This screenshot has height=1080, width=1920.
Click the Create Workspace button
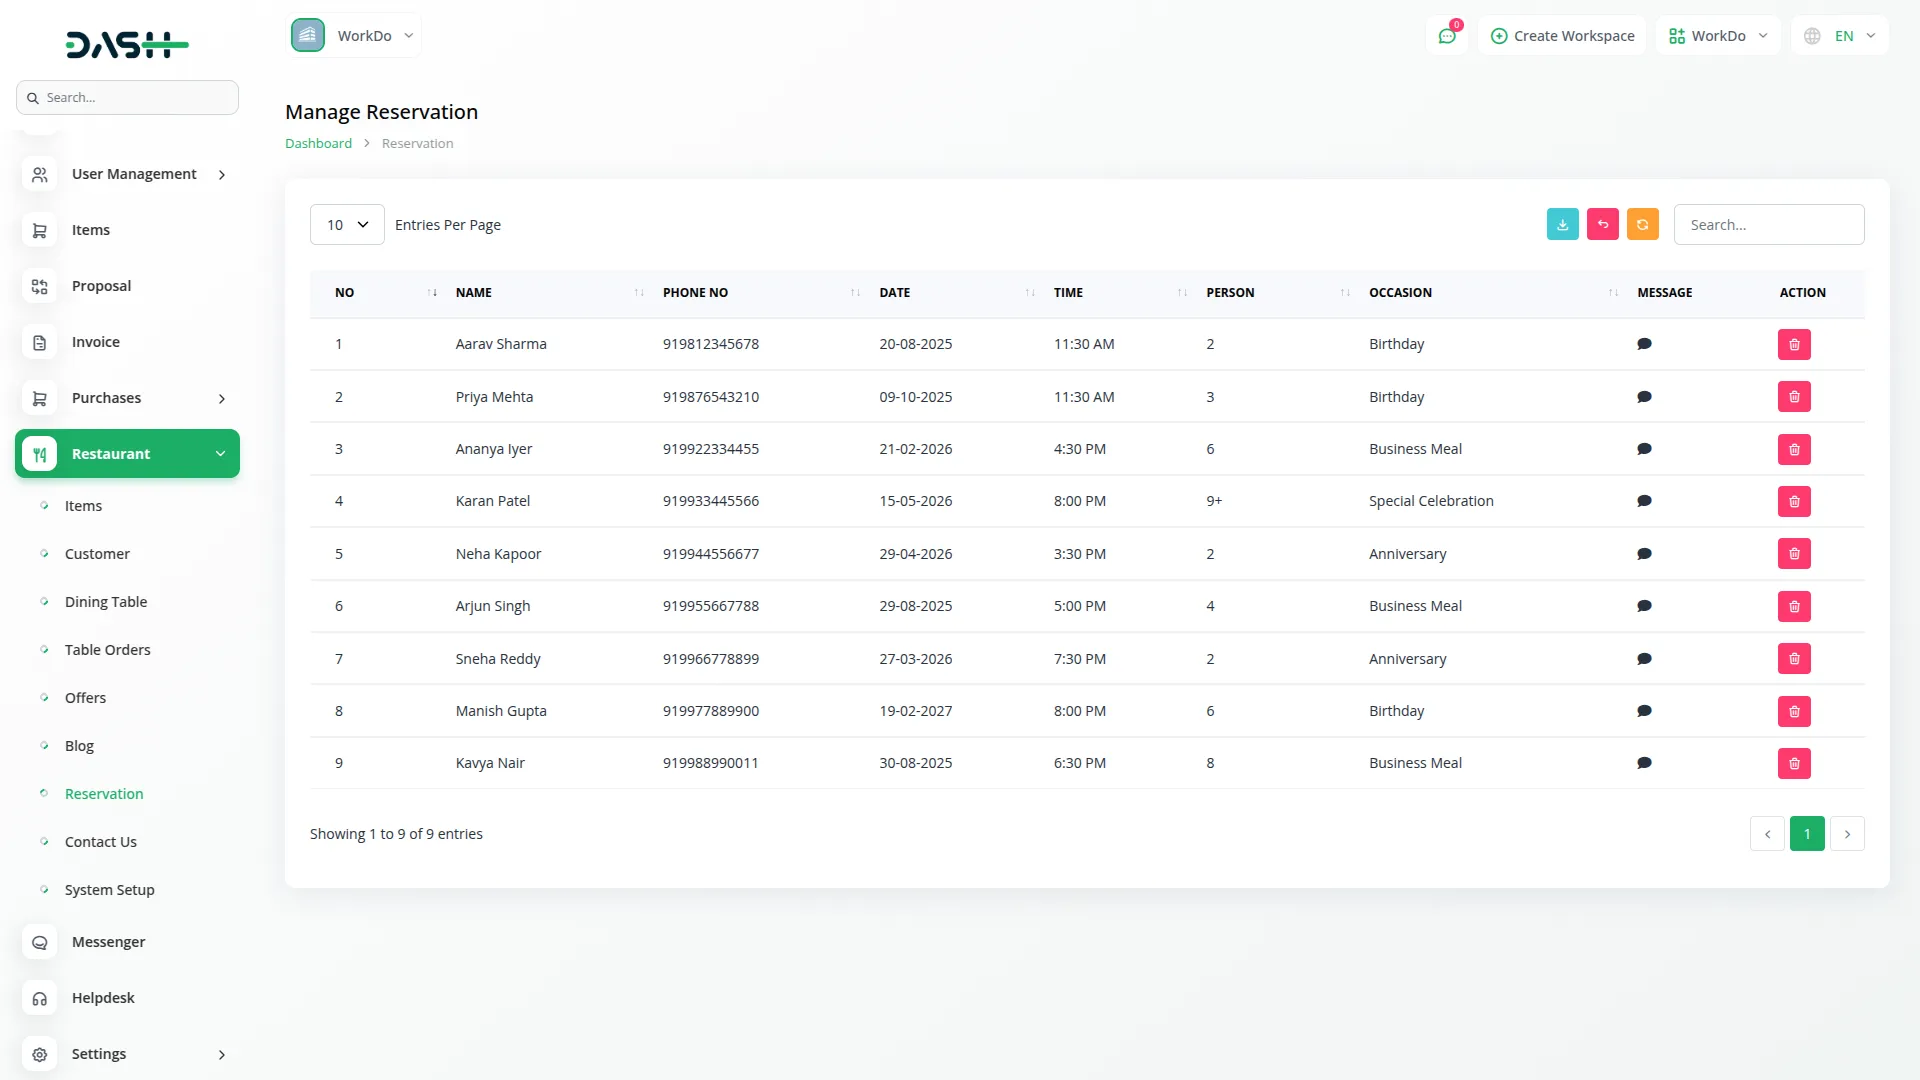1561,35
